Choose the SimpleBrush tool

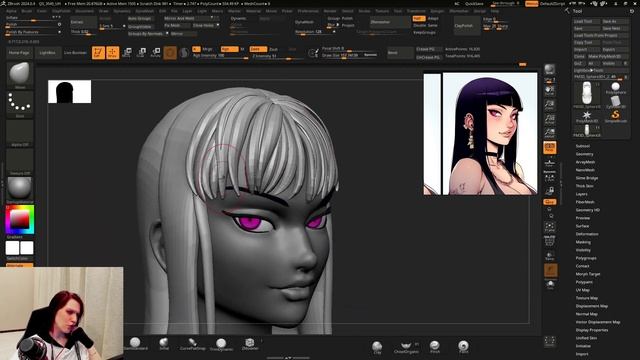coord(615,116)
